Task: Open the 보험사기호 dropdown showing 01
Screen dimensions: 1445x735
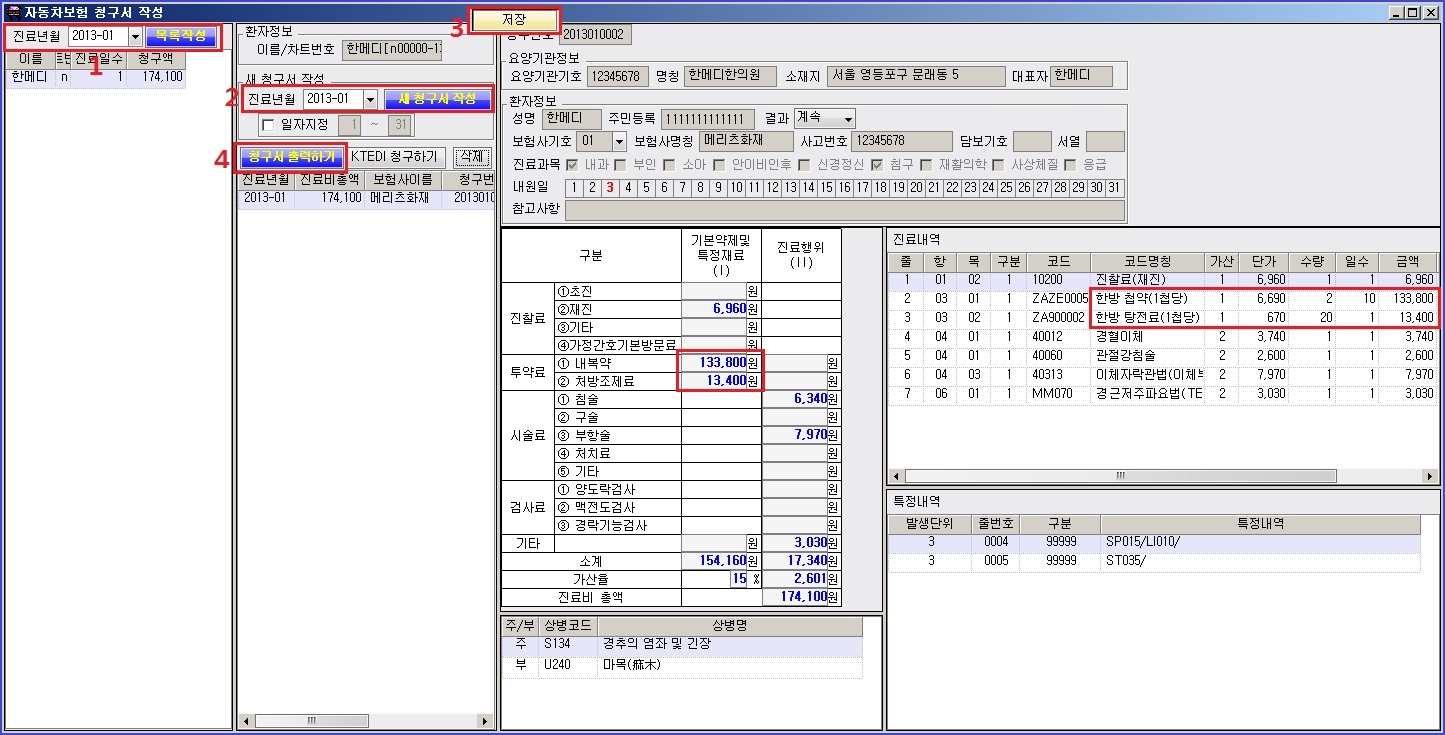Action: point(619,141)
